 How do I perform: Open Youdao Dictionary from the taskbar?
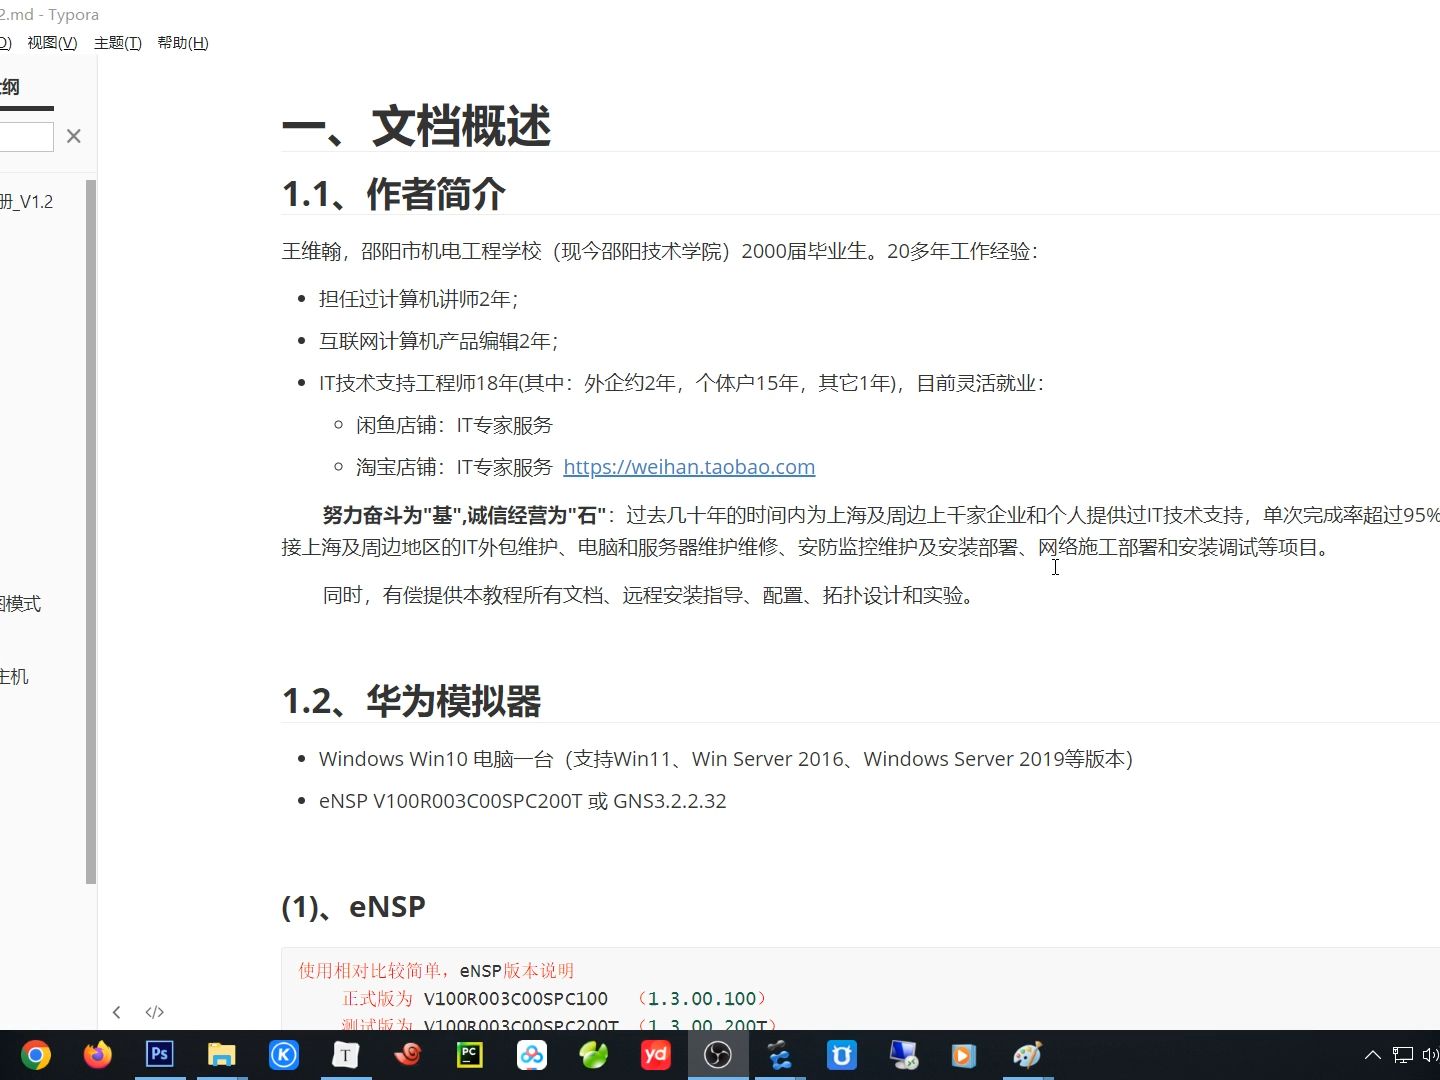coord(655,1054)
